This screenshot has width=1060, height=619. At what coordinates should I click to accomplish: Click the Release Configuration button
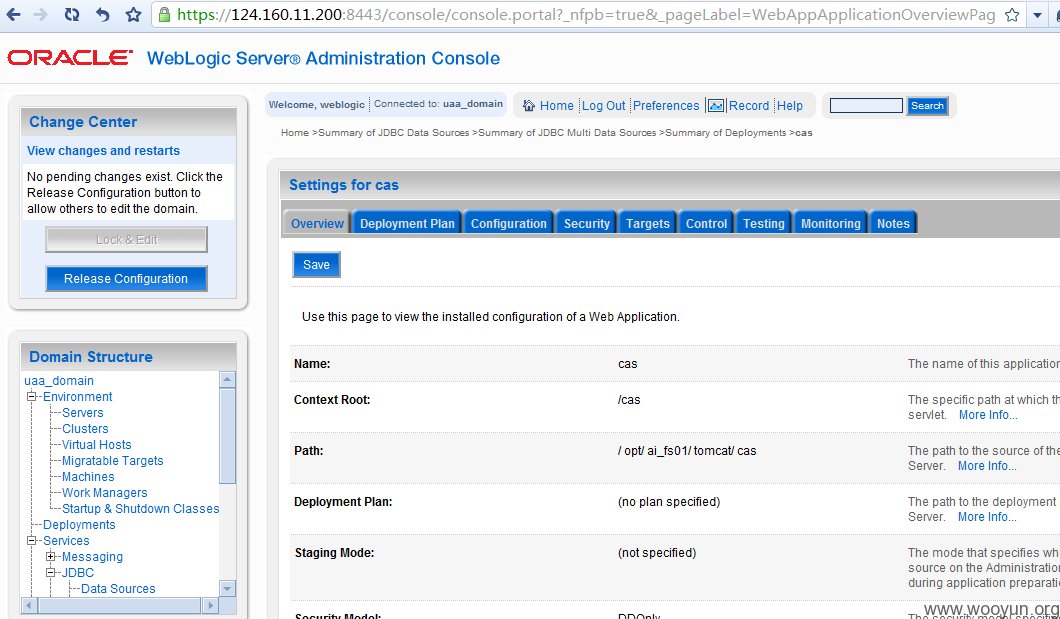tap(126, 278)
